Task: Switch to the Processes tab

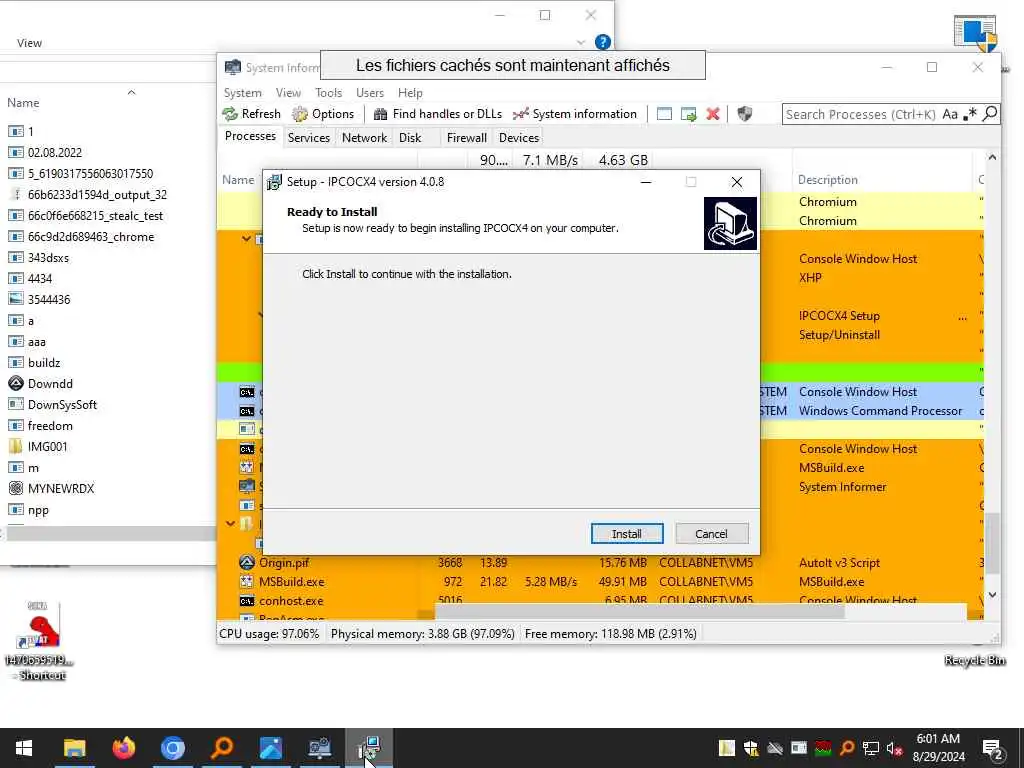Action: point(250,136)
